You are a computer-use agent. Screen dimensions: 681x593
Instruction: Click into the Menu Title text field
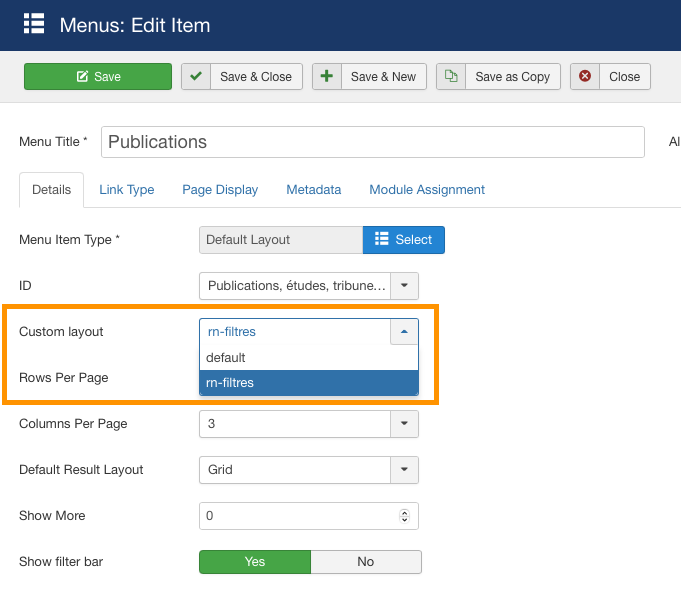point(372,142)
